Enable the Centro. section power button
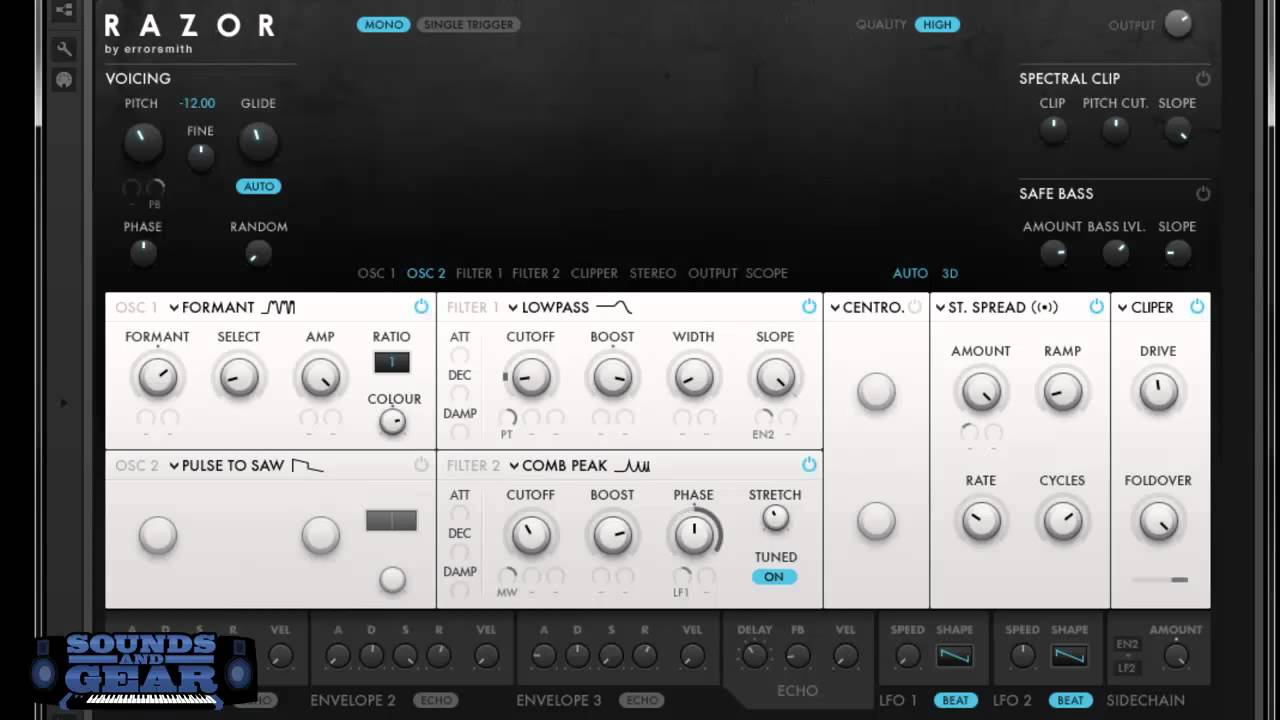1280x720 pixels. 914,307
